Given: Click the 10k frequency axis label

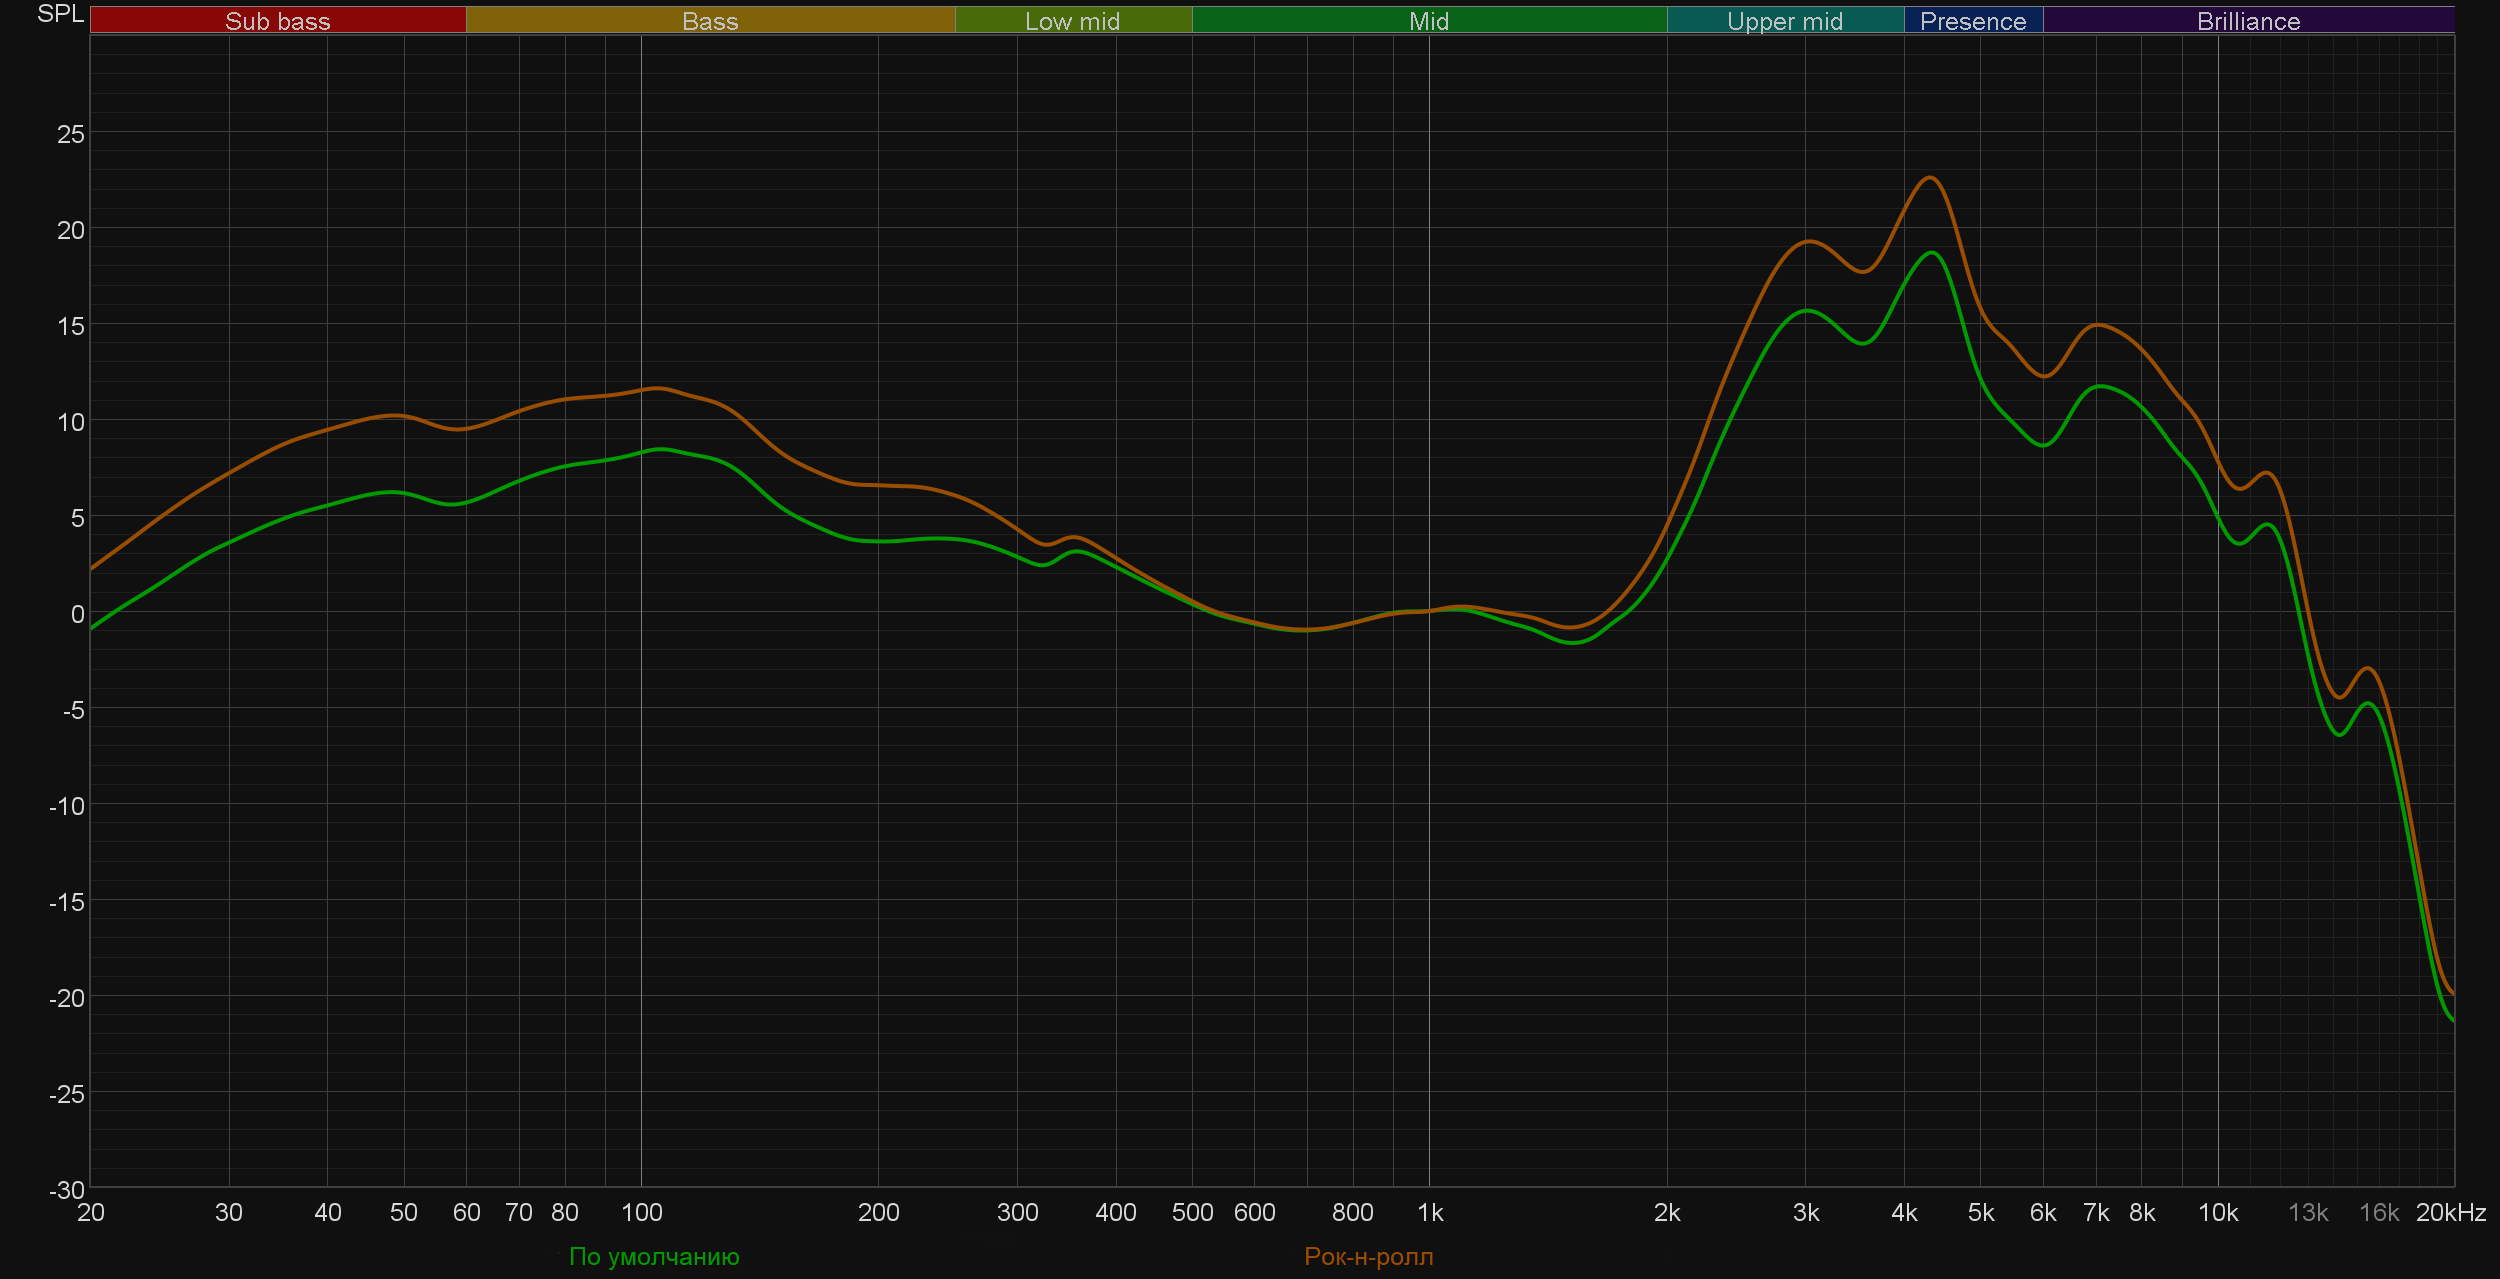Looking at the screenshot, I should (2217, 1213).
